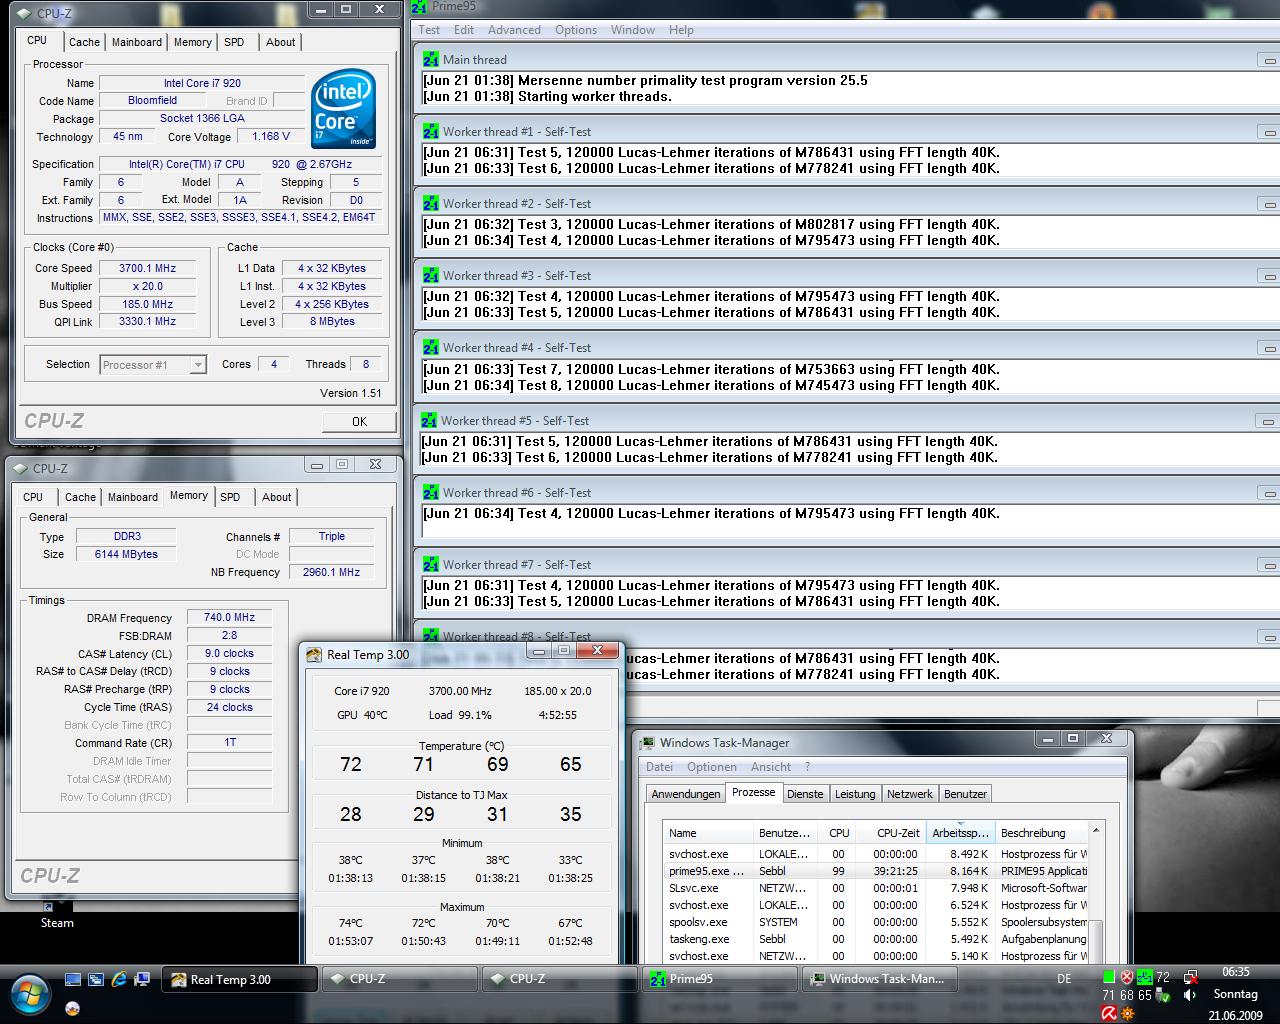Click the Worker thread #6 window icon
The width and height of the screenshot is (1280, 1024).
430,492
